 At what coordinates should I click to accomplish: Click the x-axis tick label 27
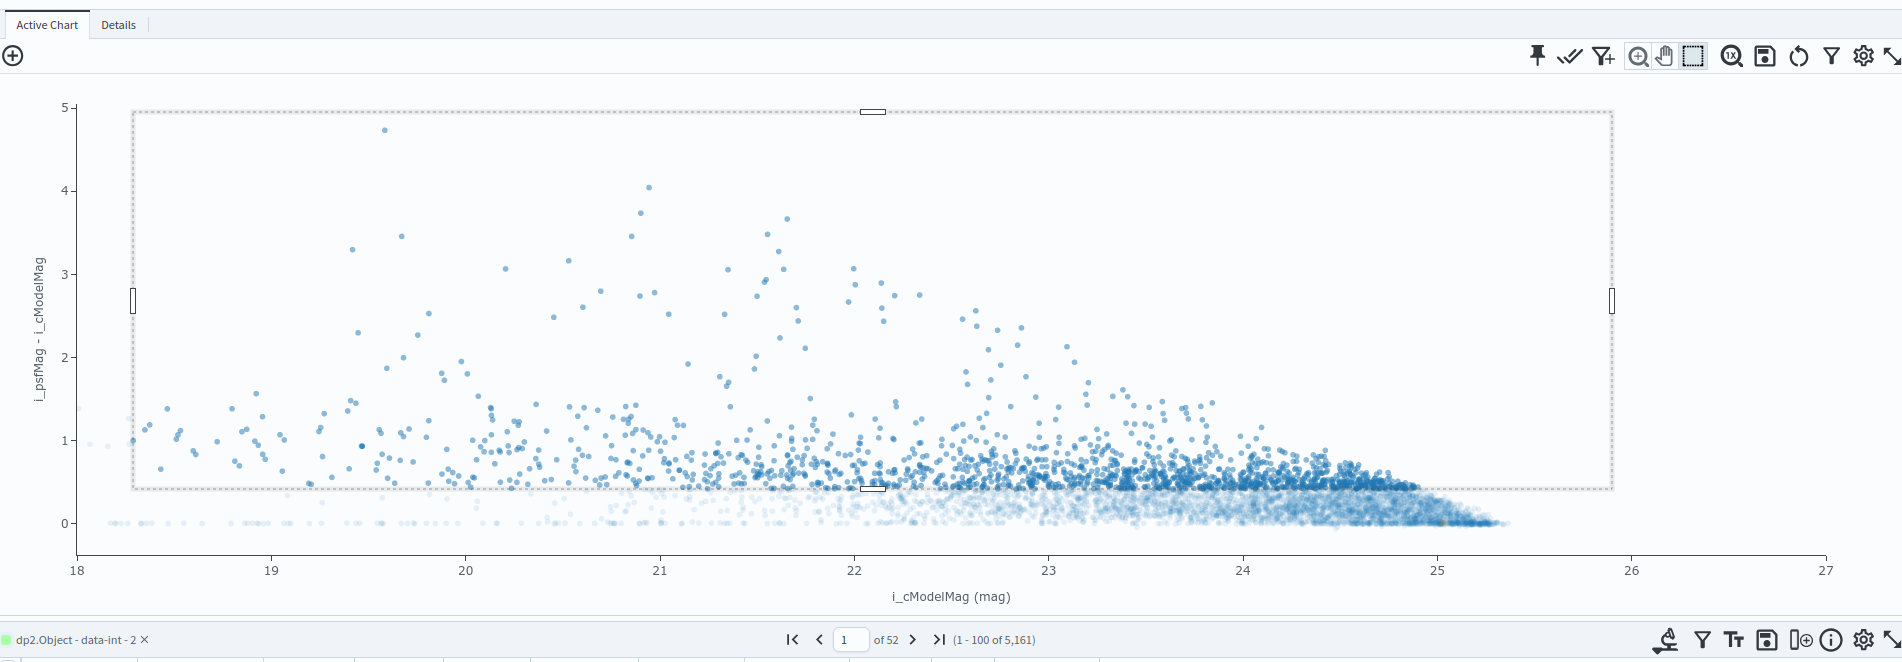pyautogui.click(x=1826, y=571)
